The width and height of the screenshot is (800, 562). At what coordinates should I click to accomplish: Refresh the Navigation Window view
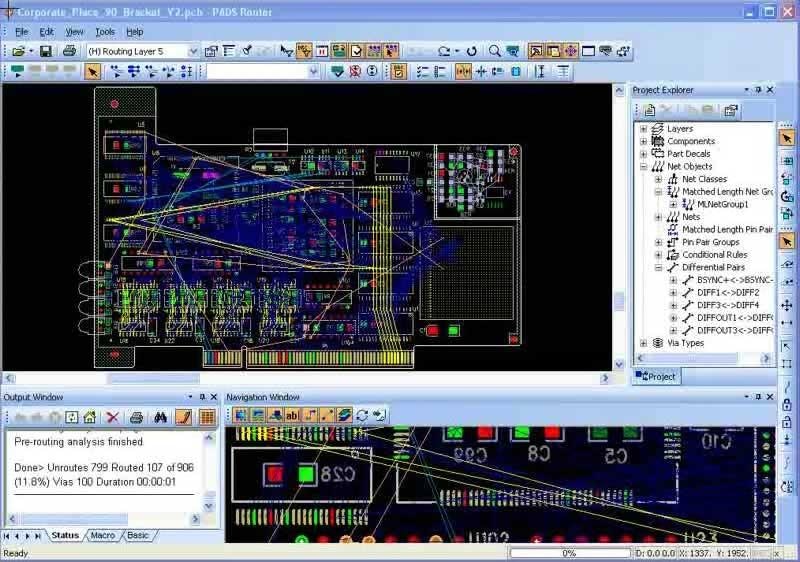click(362, 416)
